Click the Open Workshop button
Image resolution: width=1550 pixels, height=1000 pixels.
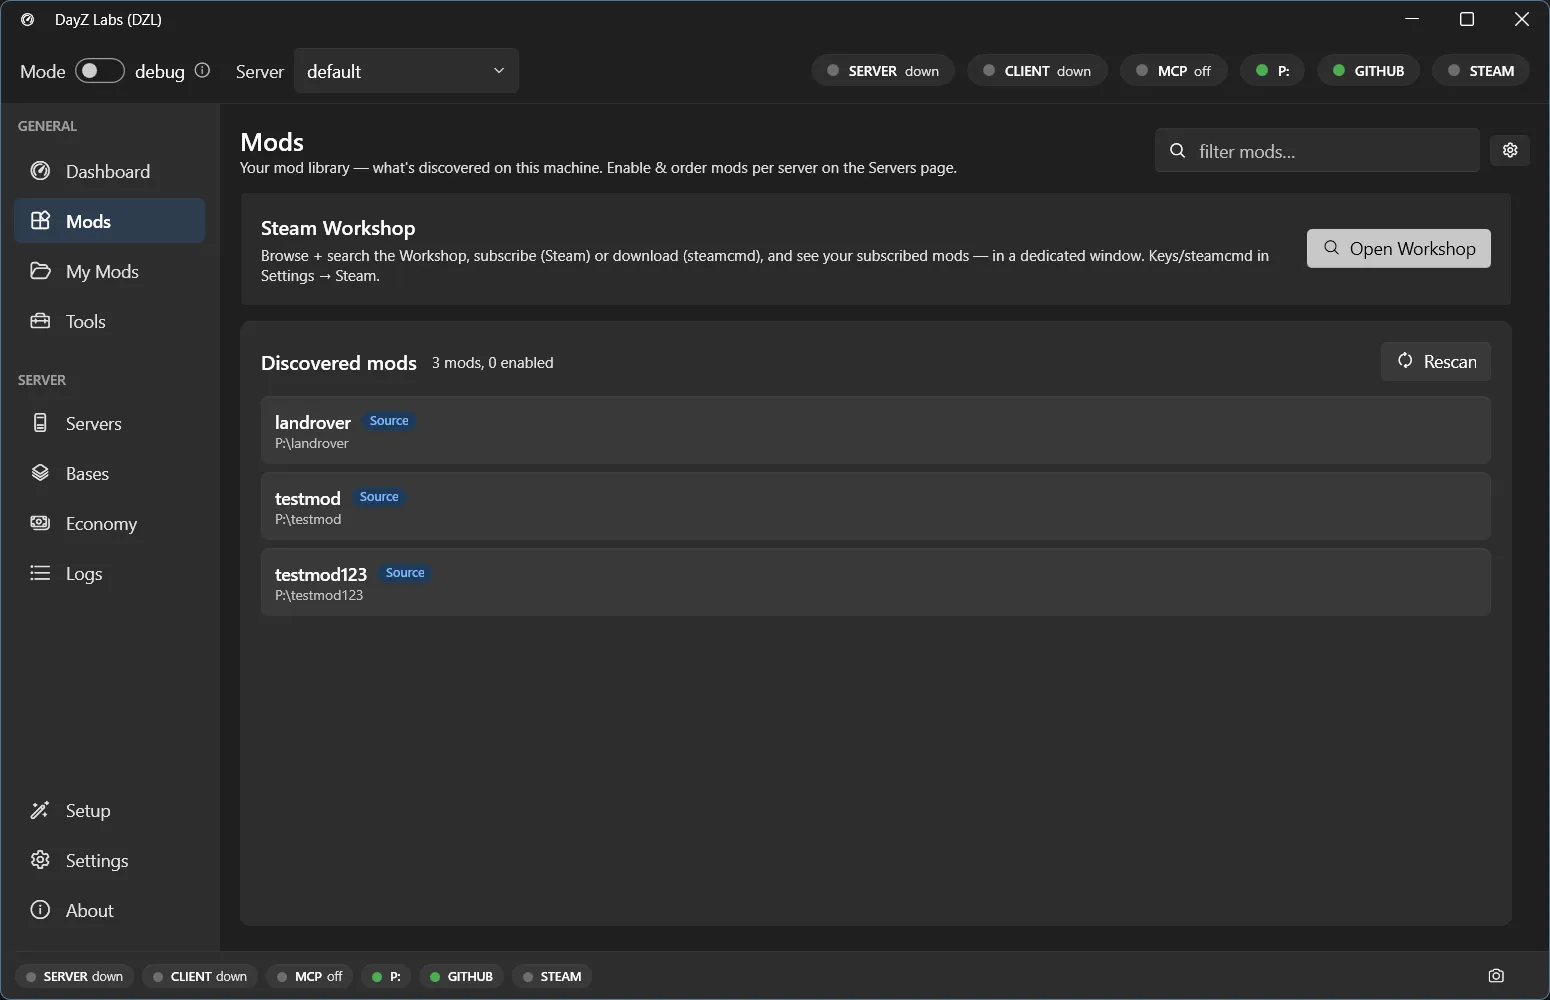(x=1398, y=248)
